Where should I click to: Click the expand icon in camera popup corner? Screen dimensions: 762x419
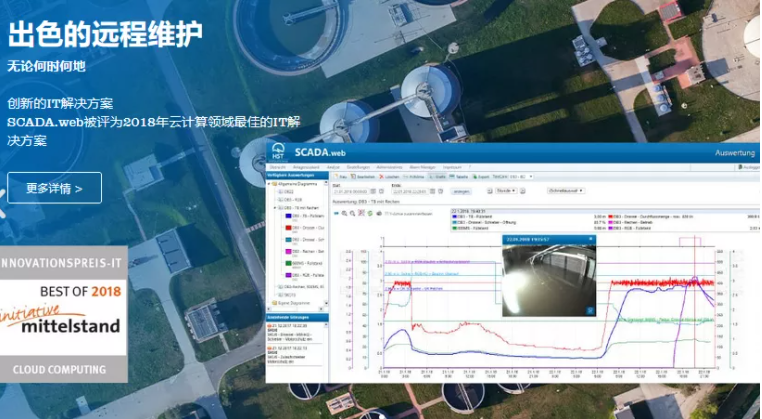click(x=591, y=311)
